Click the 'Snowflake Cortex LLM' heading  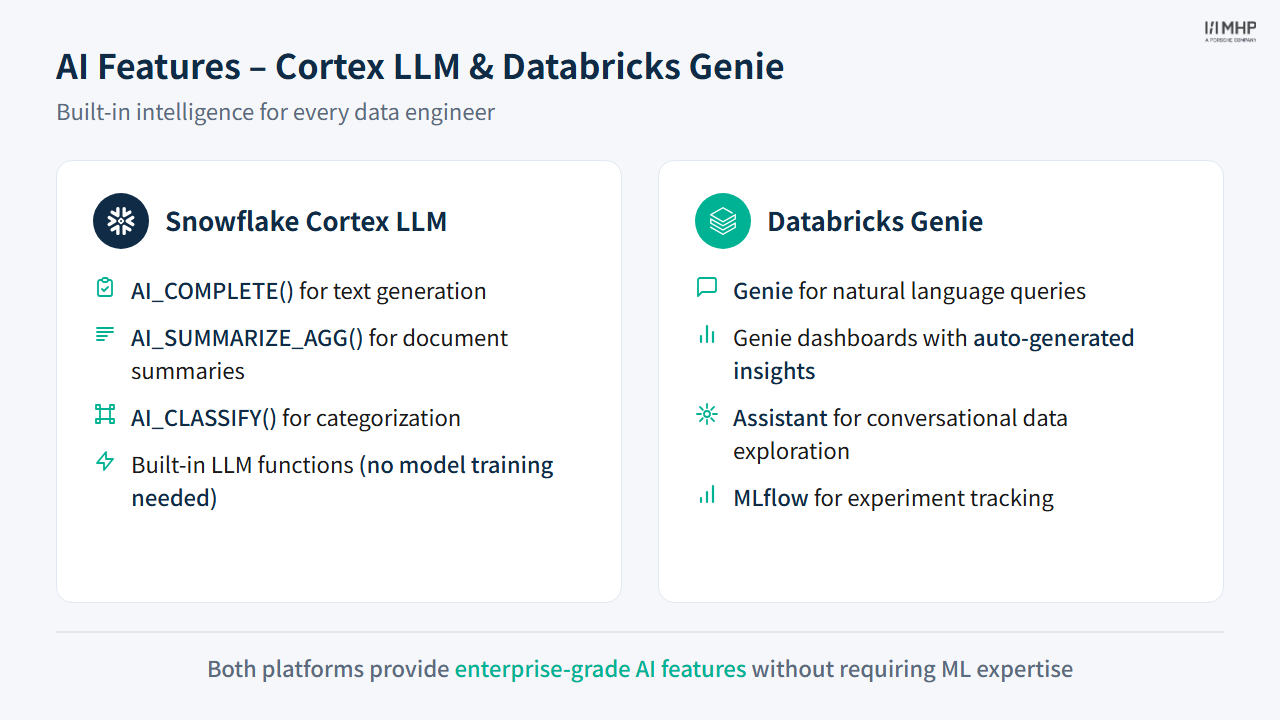(306, 221)
